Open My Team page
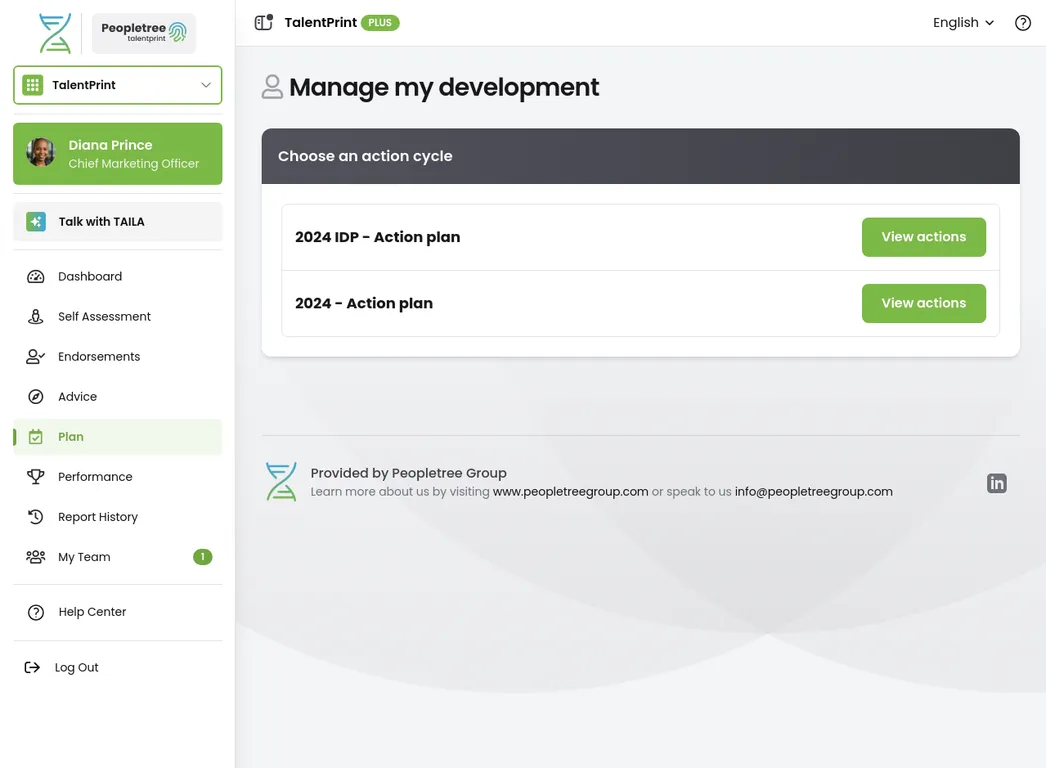 (117, 556)
